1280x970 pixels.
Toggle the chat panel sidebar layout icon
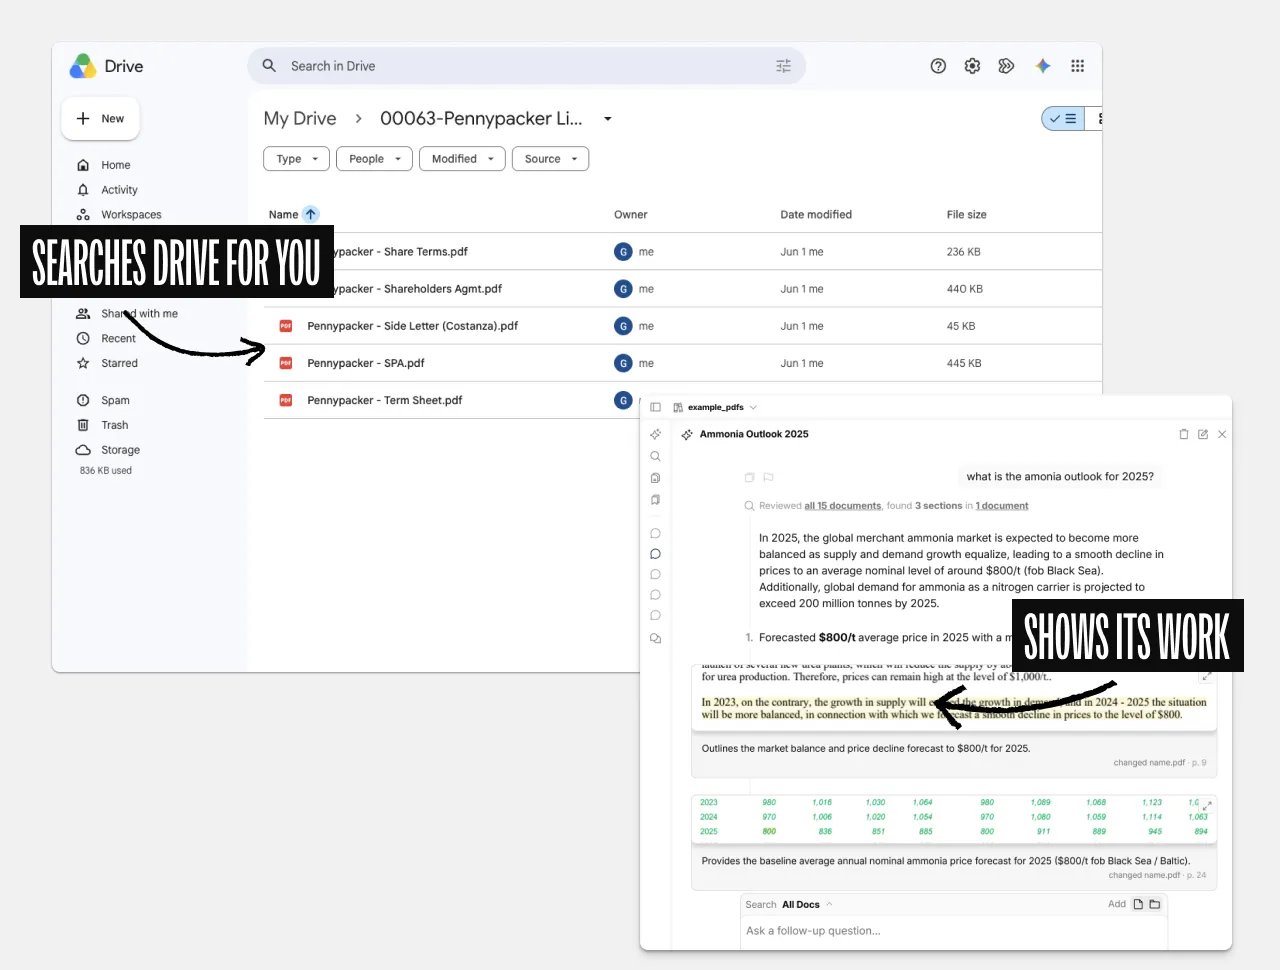655,407
